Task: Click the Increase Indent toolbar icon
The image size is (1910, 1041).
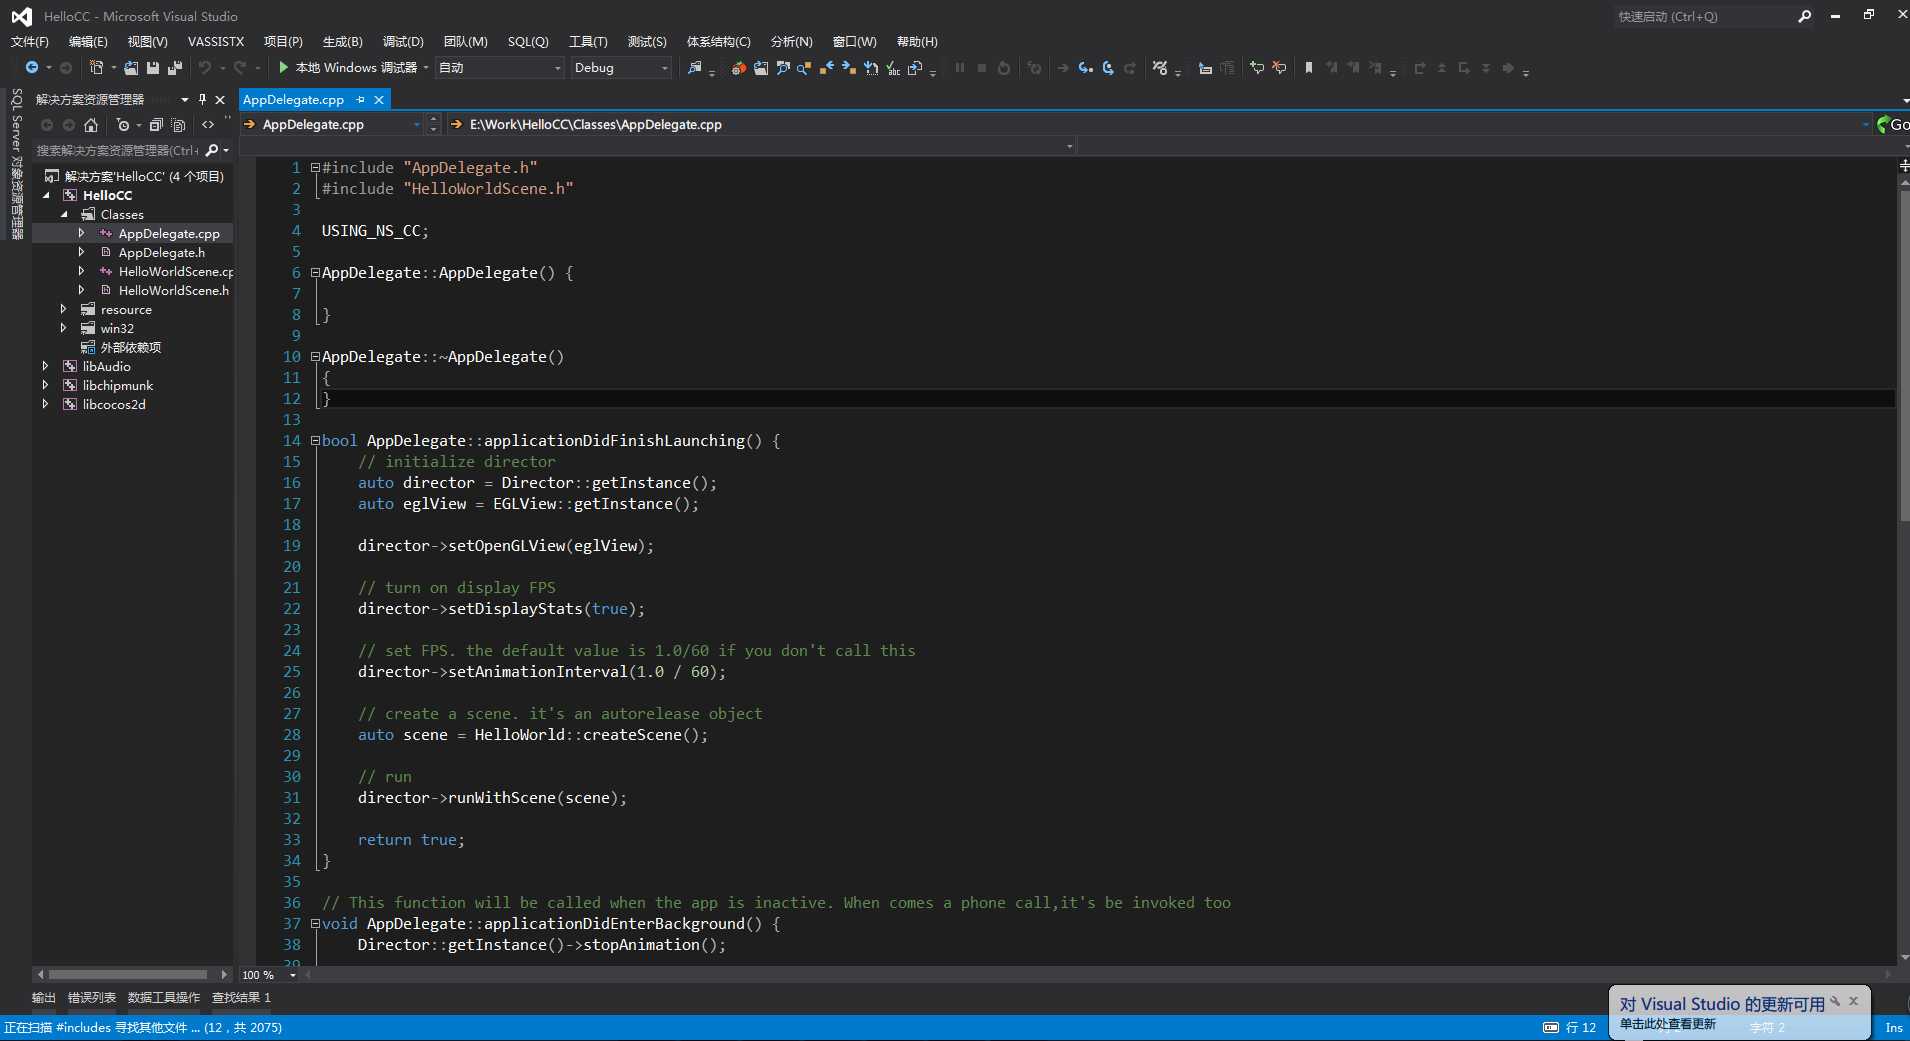Action: [x=1228, y=68]
